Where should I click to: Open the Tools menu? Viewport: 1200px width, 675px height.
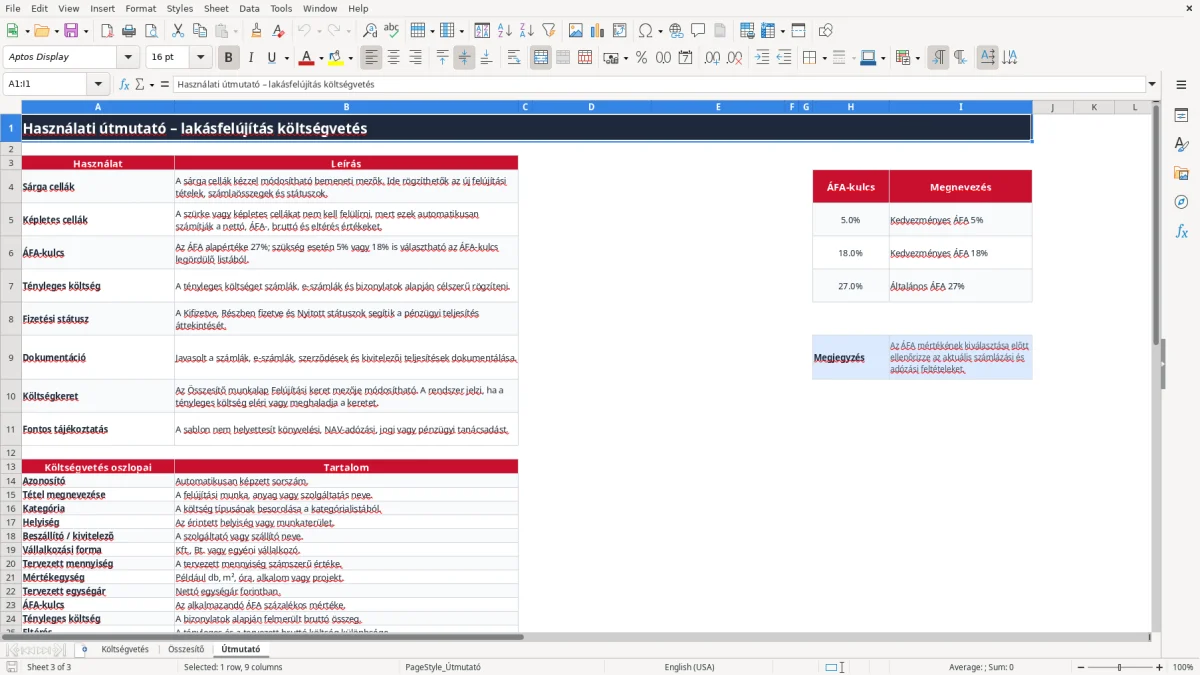tap(281, 8)
